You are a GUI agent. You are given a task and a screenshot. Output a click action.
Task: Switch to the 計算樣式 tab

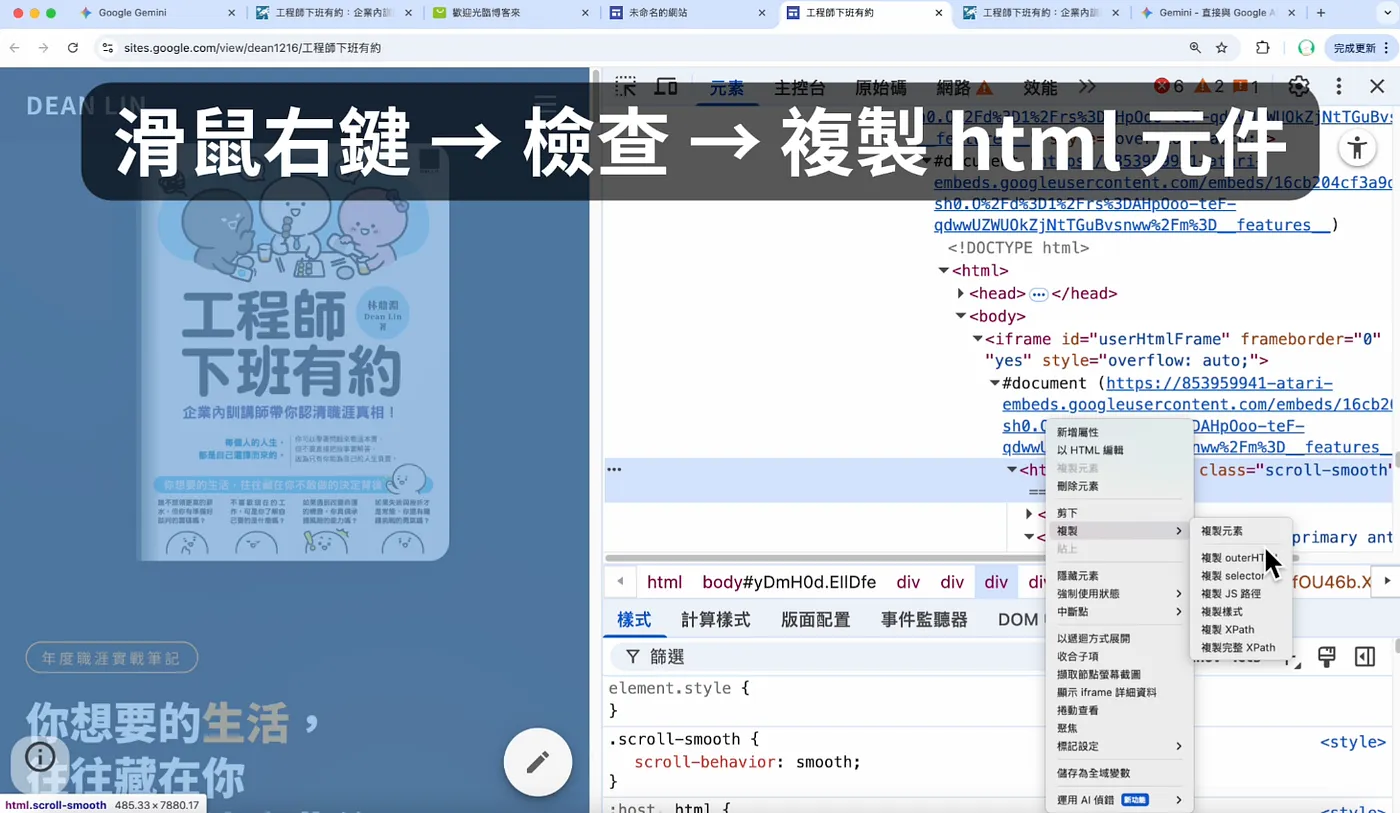coord(716,620)
